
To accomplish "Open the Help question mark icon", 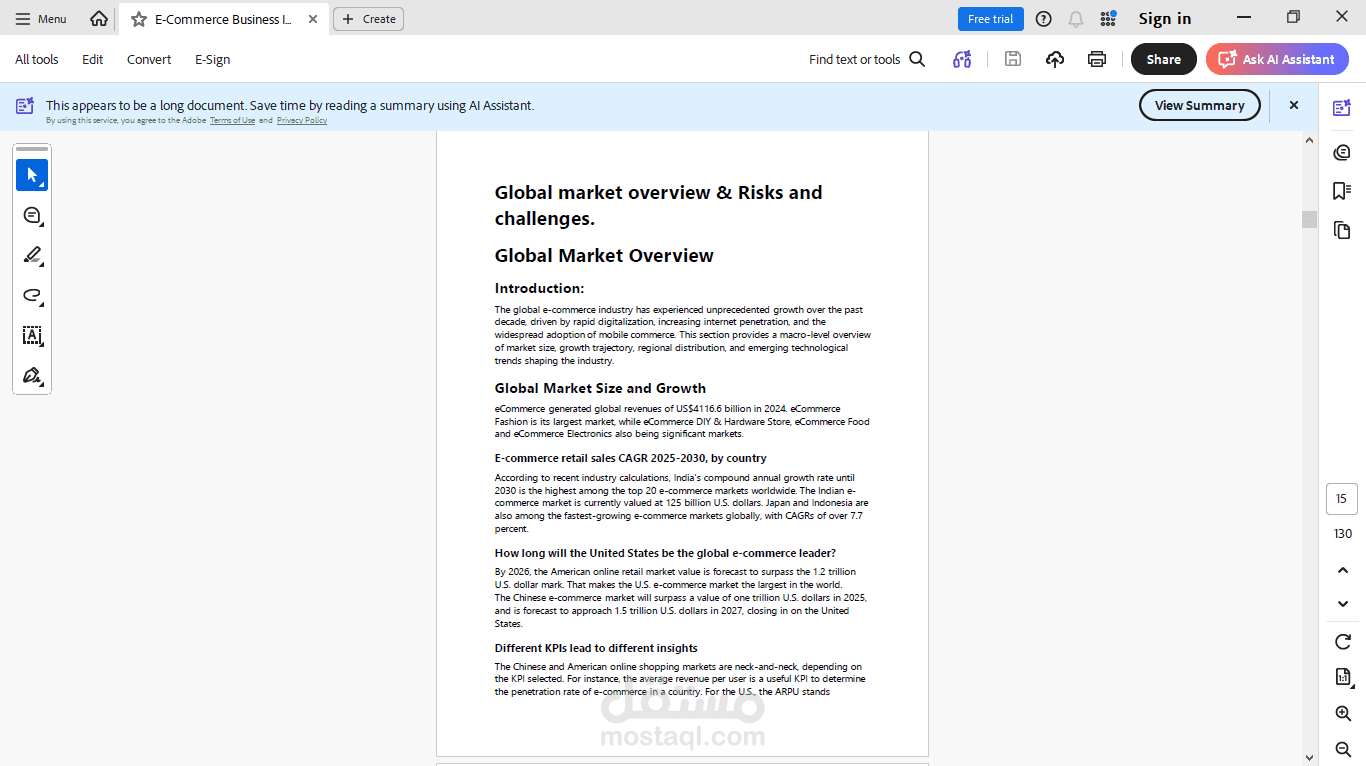I will (1044, 19).
